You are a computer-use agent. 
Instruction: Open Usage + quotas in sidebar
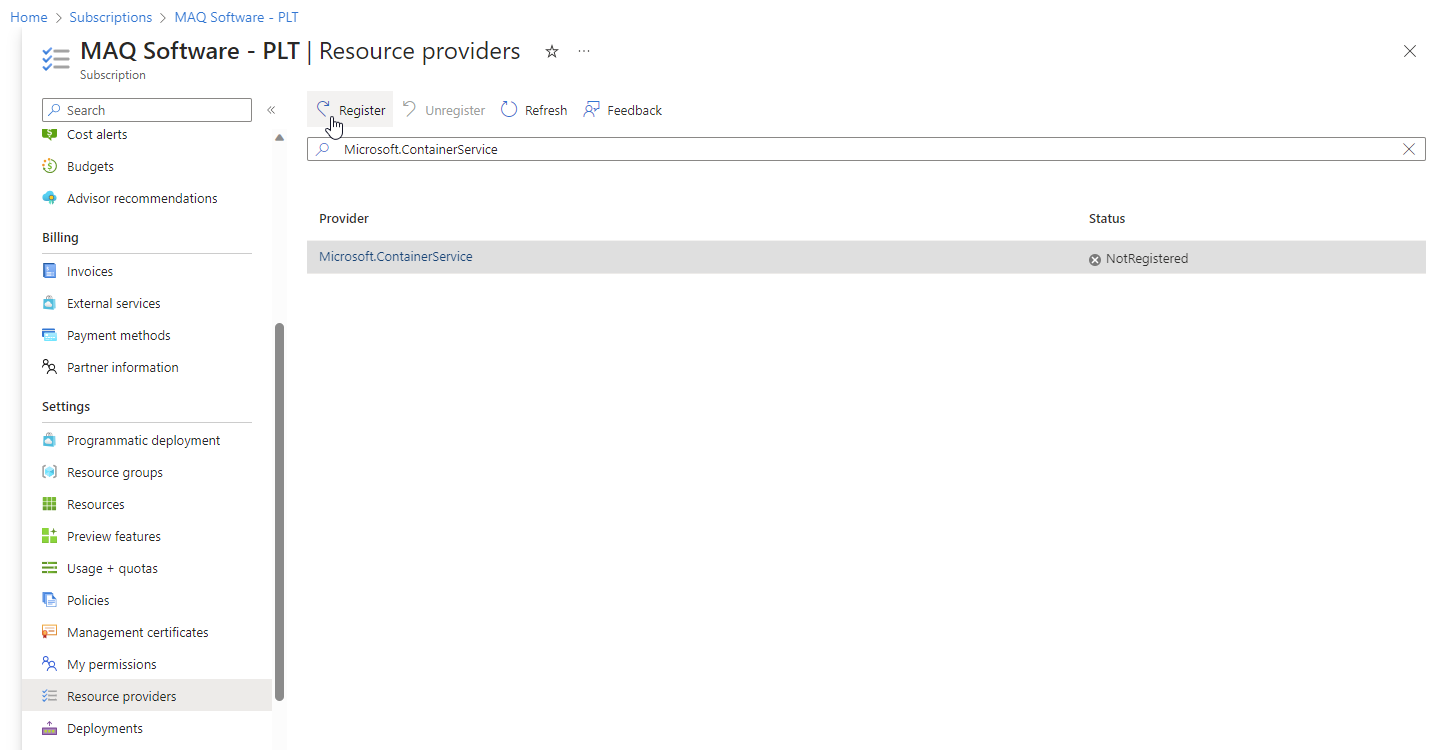click(x=112, y=569)
